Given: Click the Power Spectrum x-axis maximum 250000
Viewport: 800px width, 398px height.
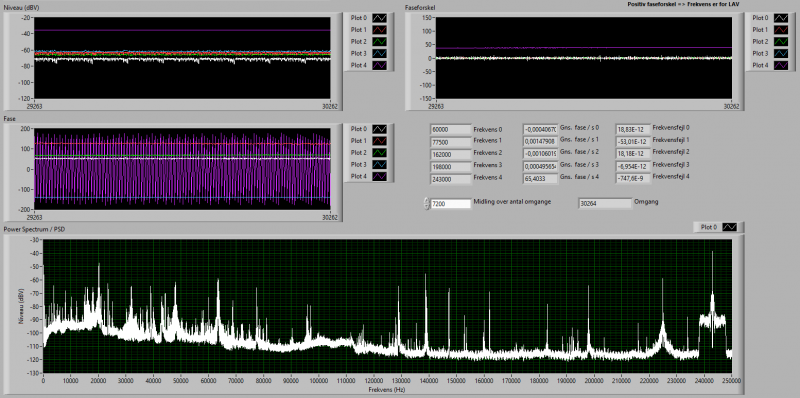Looking at the screenshot, I should [x=732, y=380].
